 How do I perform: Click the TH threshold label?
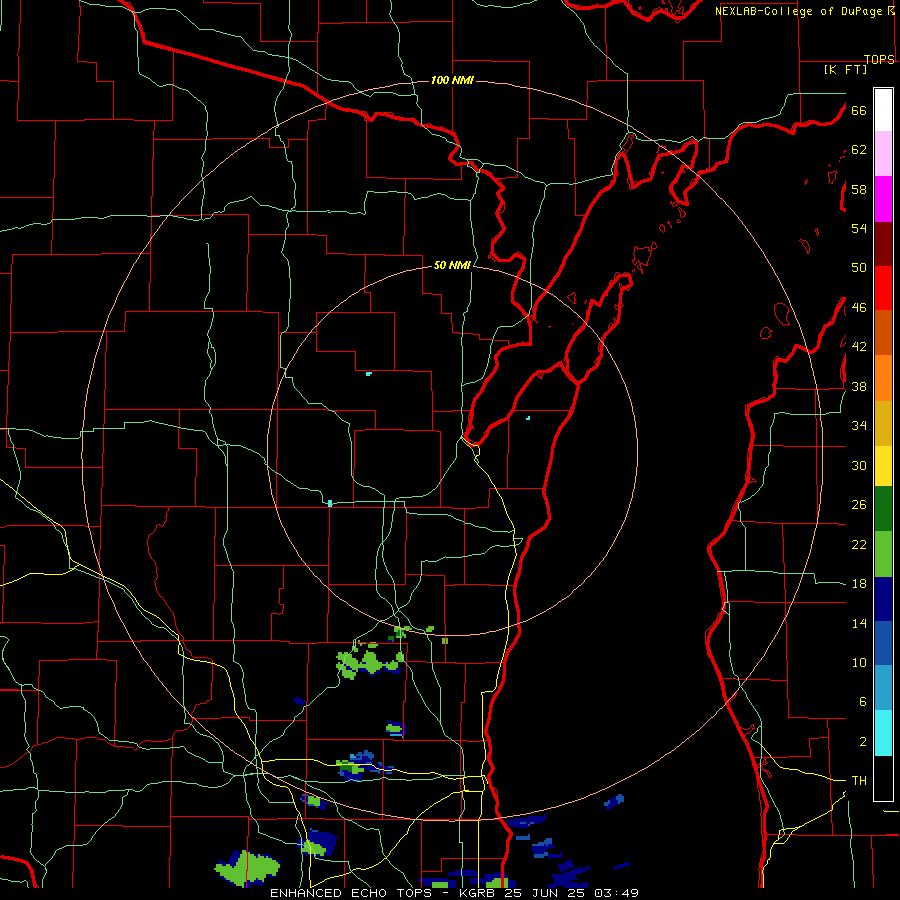pyautogui.click(x=859, y=781)
